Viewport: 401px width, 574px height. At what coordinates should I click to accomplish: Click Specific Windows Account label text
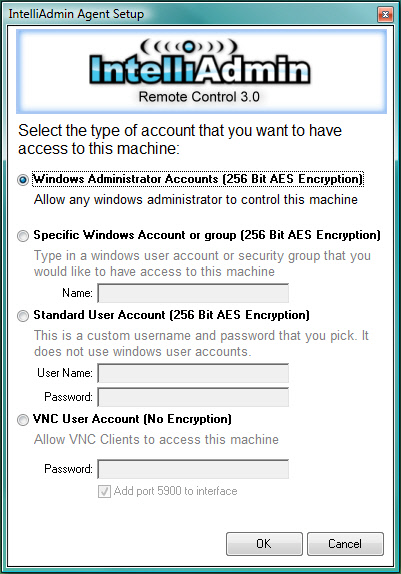[207, 235]
